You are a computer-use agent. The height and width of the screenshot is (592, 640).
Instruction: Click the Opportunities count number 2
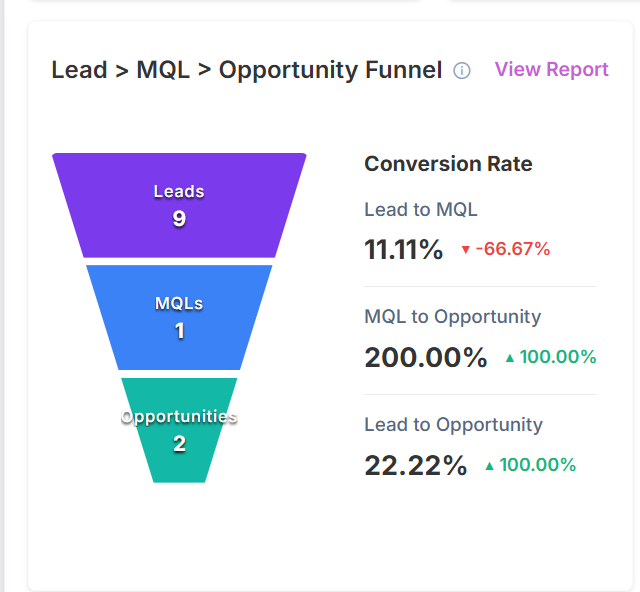pyautogui.click(x=180, y=443)
